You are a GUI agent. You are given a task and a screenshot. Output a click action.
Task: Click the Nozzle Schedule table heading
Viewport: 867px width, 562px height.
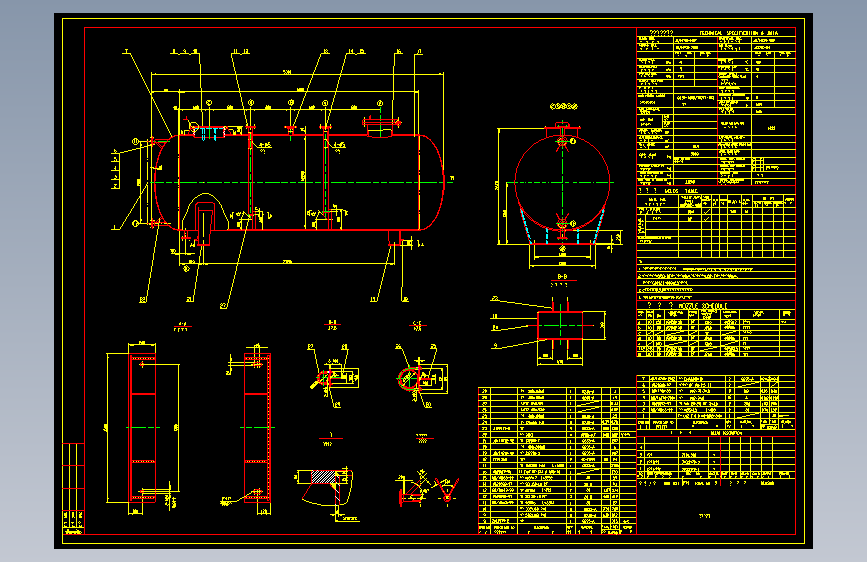click(x=703, y=305)
